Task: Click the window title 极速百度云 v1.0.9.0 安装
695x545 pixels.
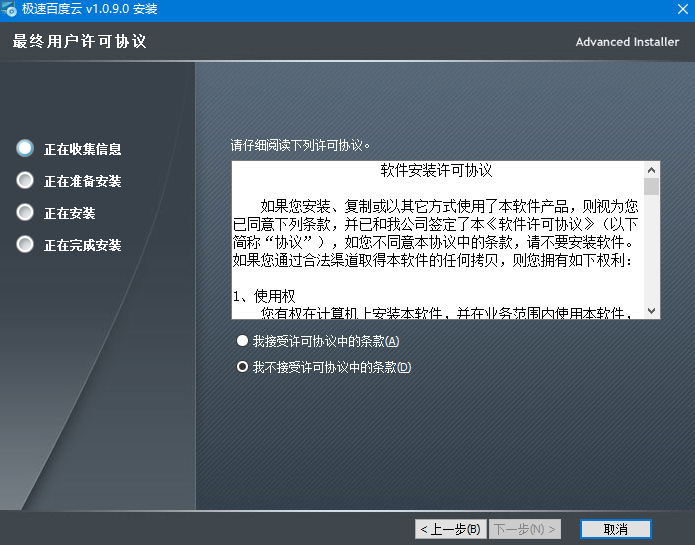Action: click(x=90, y=9)
